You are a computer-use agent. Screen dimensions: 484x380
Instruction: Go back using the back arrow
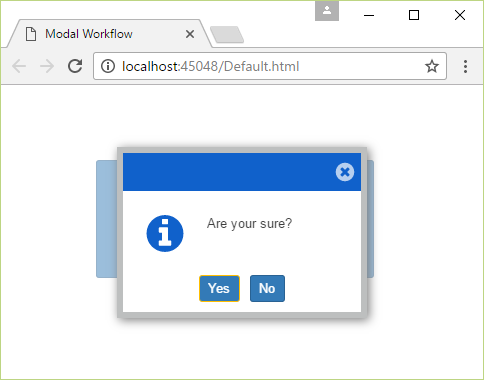tap(19, 66)
